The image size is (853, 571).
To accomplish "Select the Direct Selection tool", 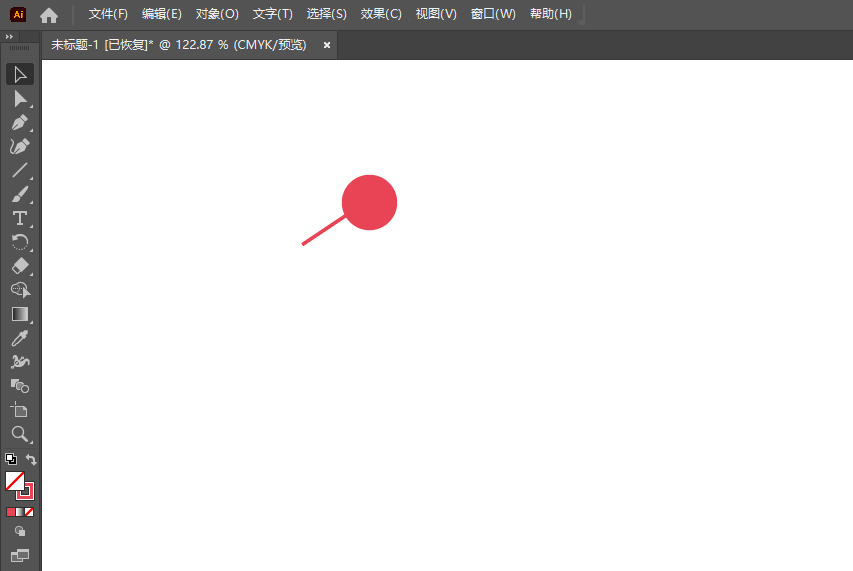I will 20,98.
